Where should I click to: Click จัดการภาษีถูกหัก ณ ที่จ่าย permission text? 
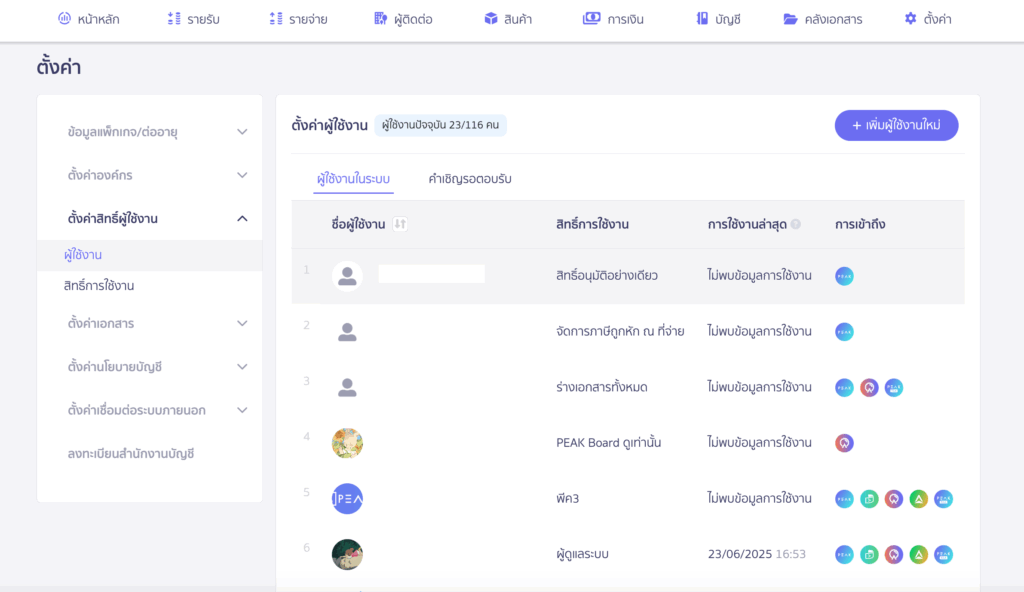[x=620, y=331]
